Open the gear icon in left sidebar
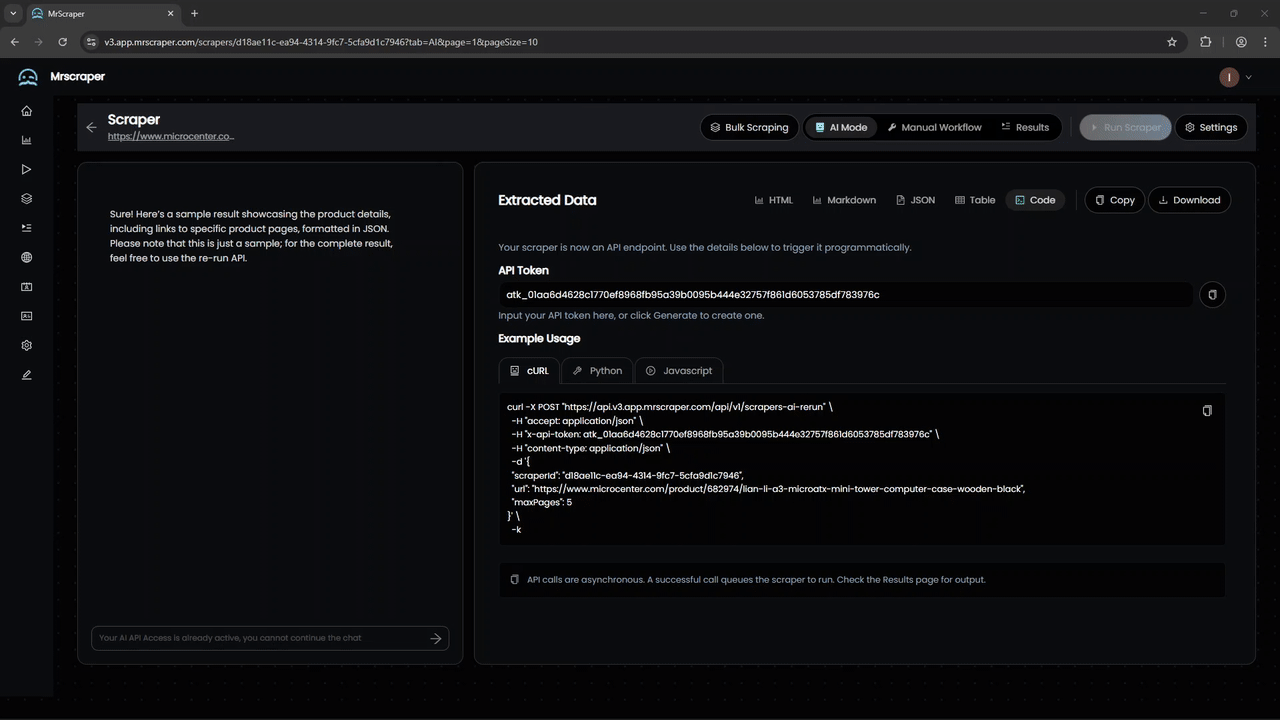1280x720 pixels. click(x=26, y=346)
